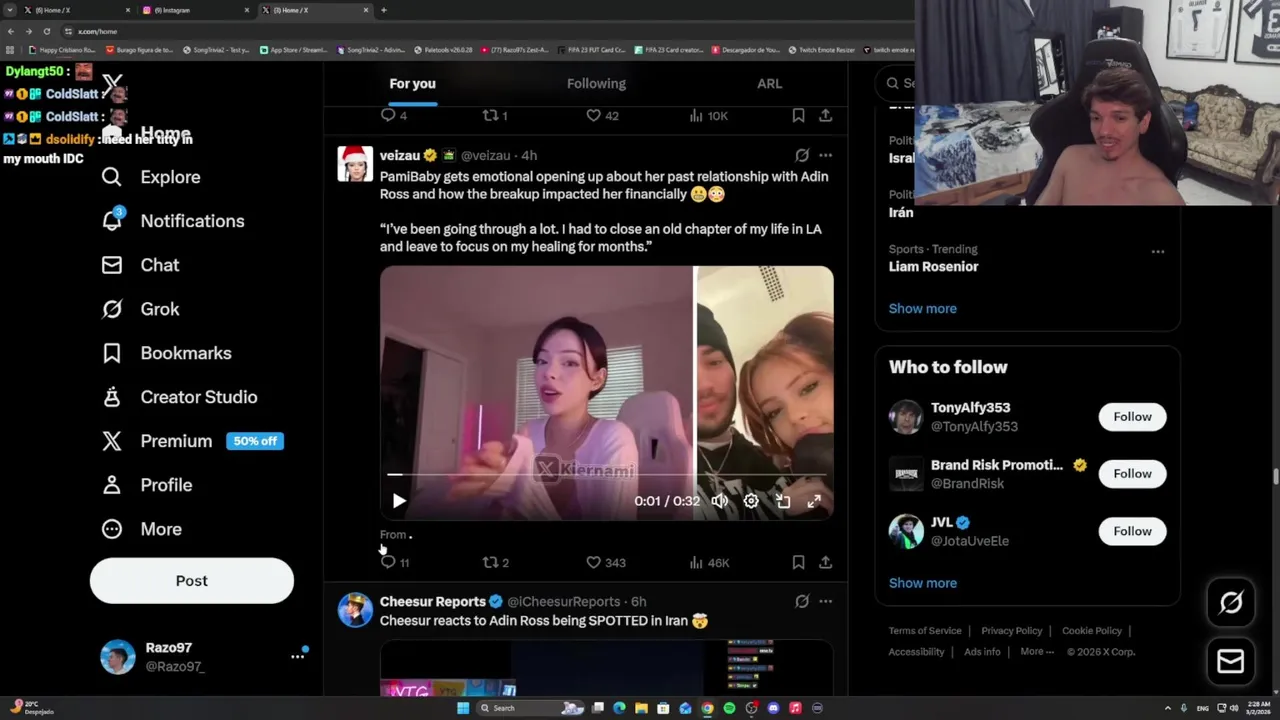Open the Liam Rosenior trending topic
Screen dimensions: 1280x720
pyautogui.click(x=933, y=266)
